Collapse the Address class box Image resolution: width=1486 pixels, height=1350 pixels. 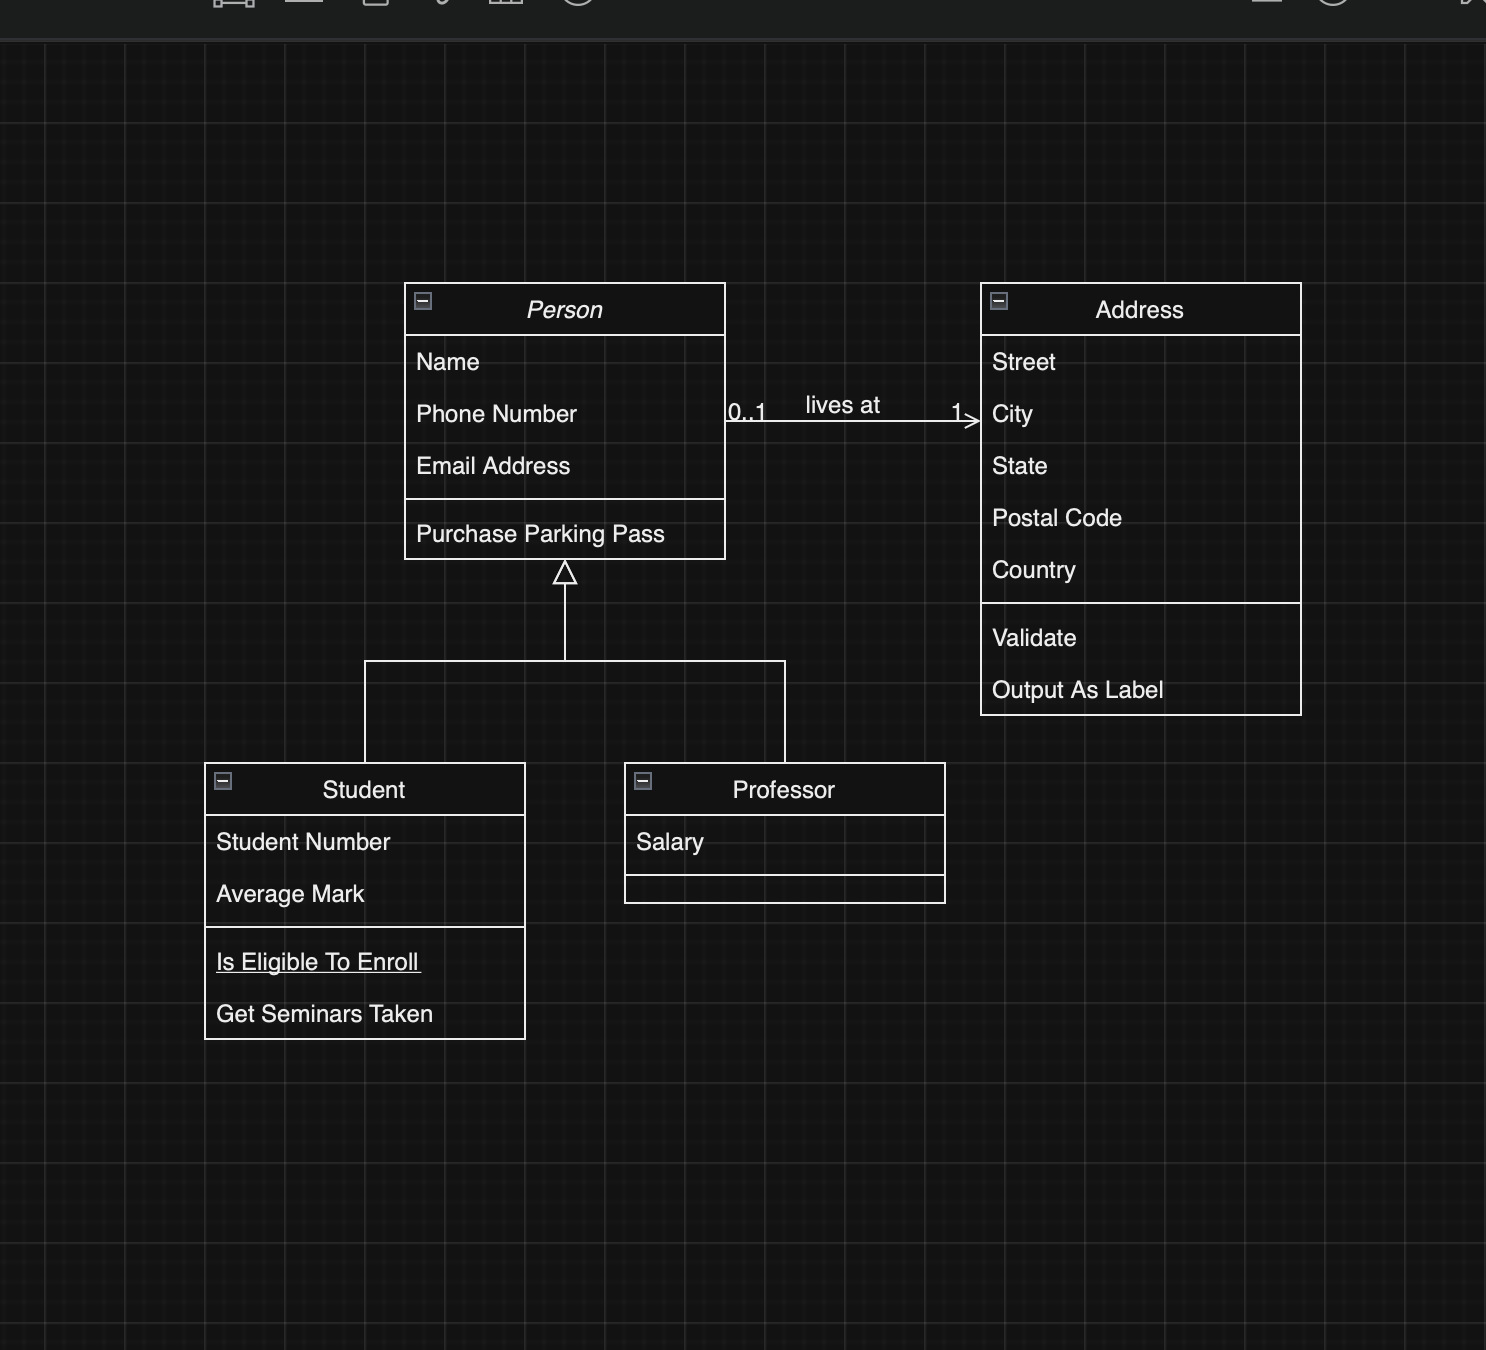click(999, 301)
